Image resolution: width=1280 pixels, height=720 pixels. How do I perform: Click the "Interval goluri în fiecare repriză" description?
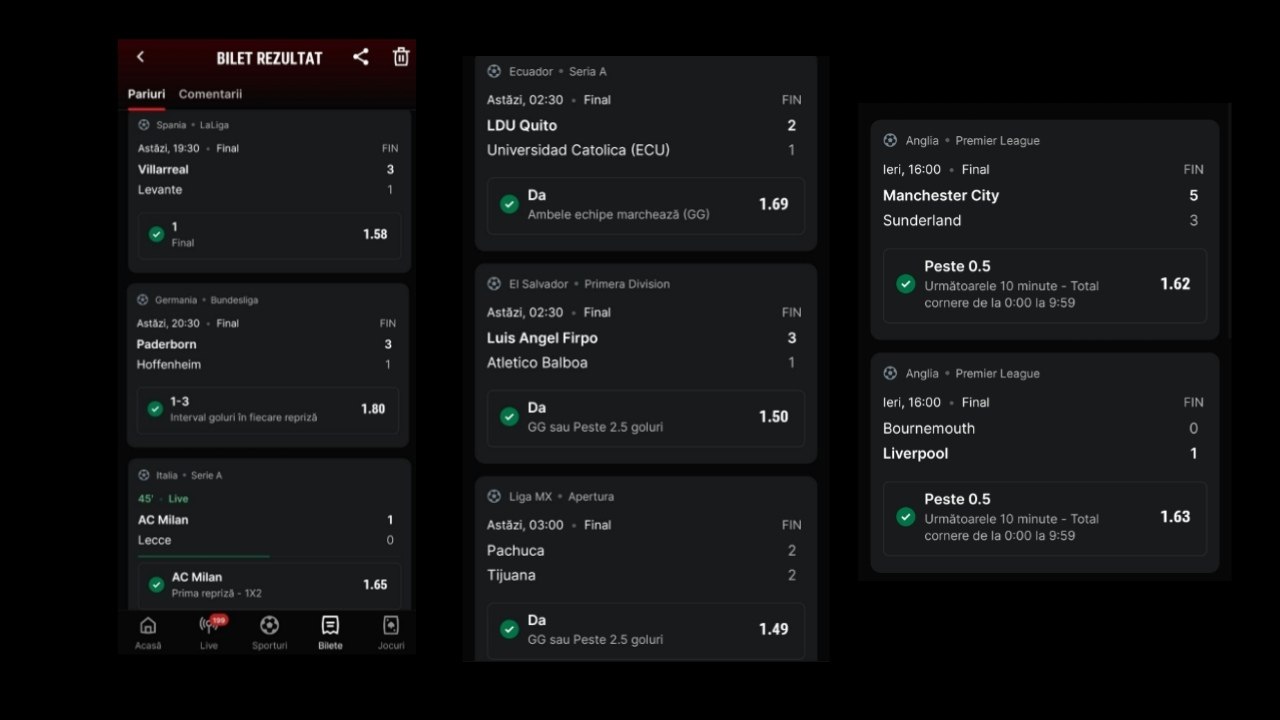[x=244, y=418]
